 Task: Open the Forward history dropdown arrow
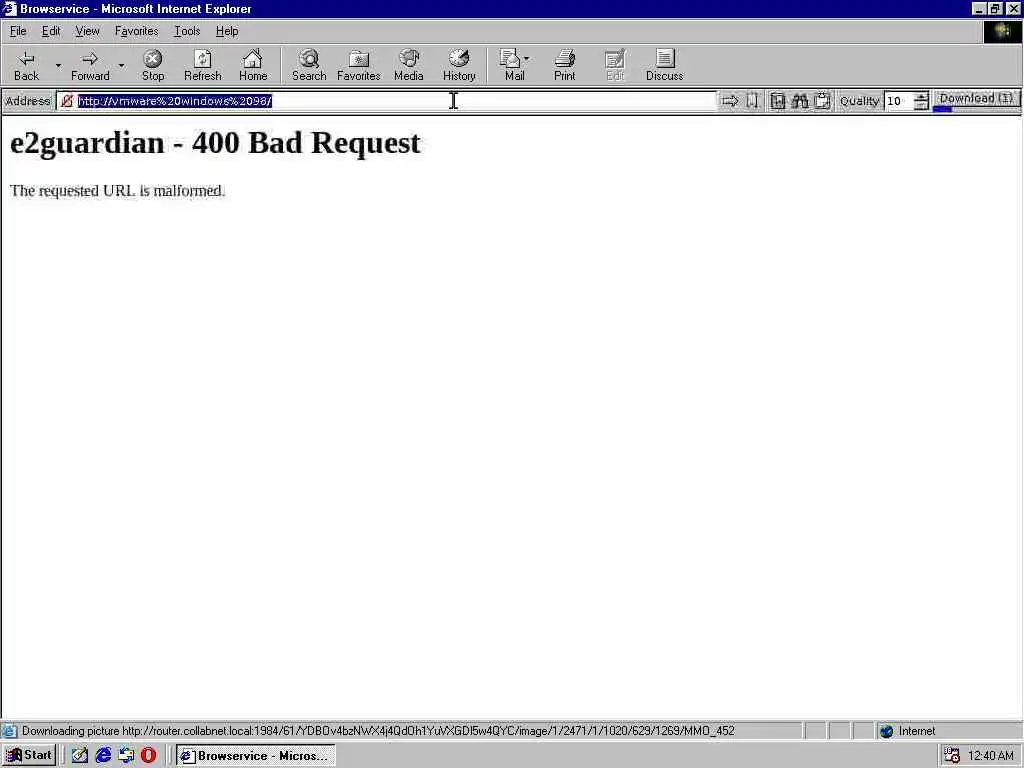pos(121,65)
